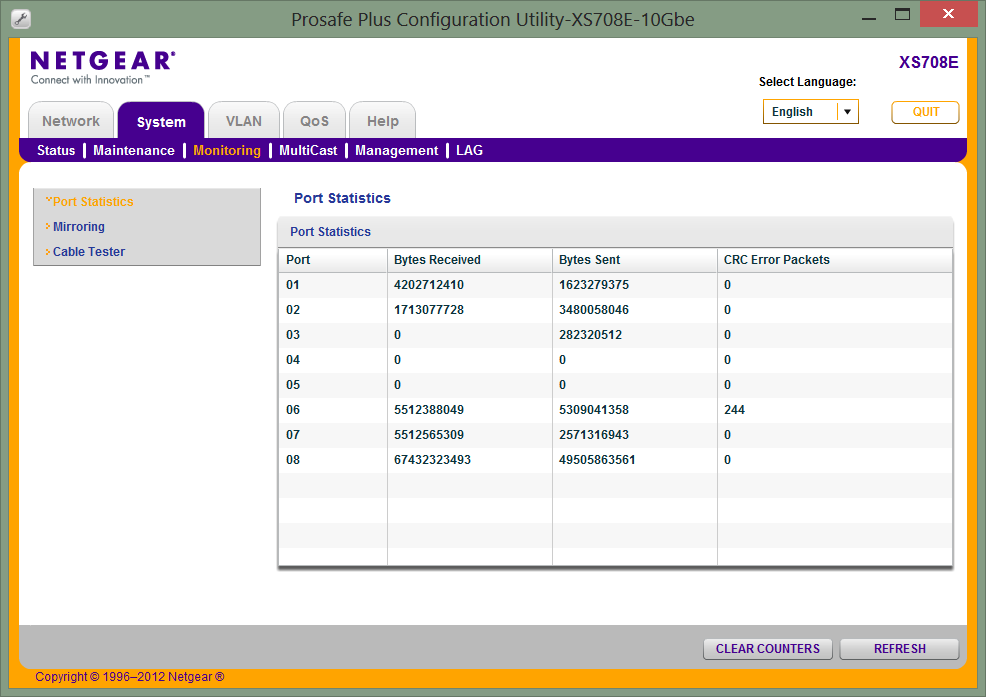Click bytes received value 1713077728
Viewport: 986px width, 697px height.
[429, 310]
